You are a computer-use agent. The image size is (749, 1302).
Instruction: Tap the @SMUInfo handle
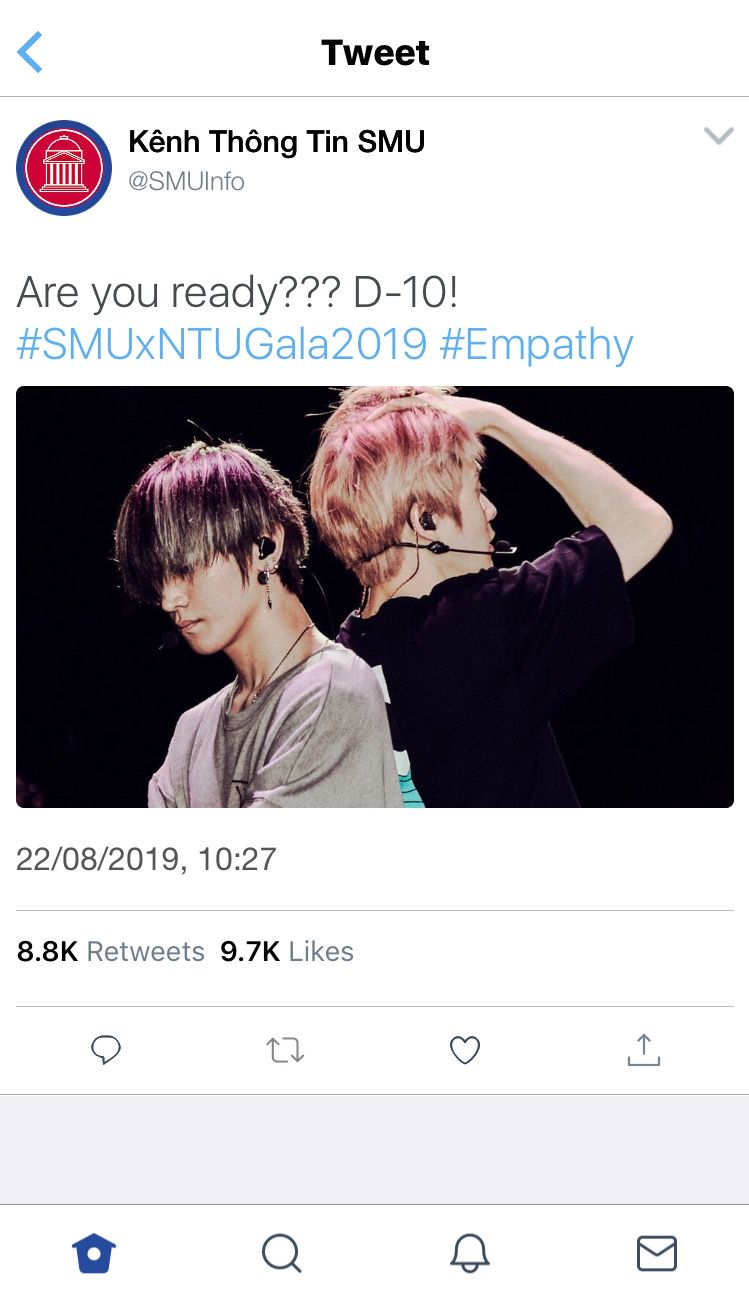pos(186,181)
